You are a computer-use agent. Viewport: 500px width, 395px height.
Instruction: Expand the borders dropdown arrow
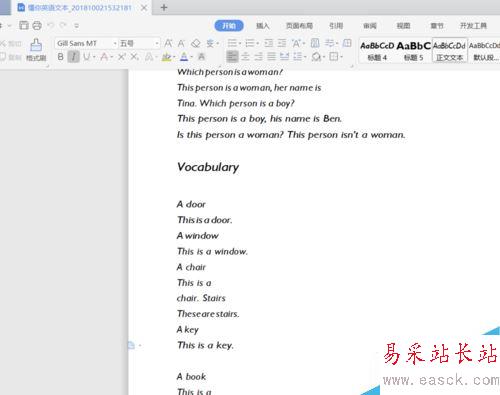[x=341, y=57]
